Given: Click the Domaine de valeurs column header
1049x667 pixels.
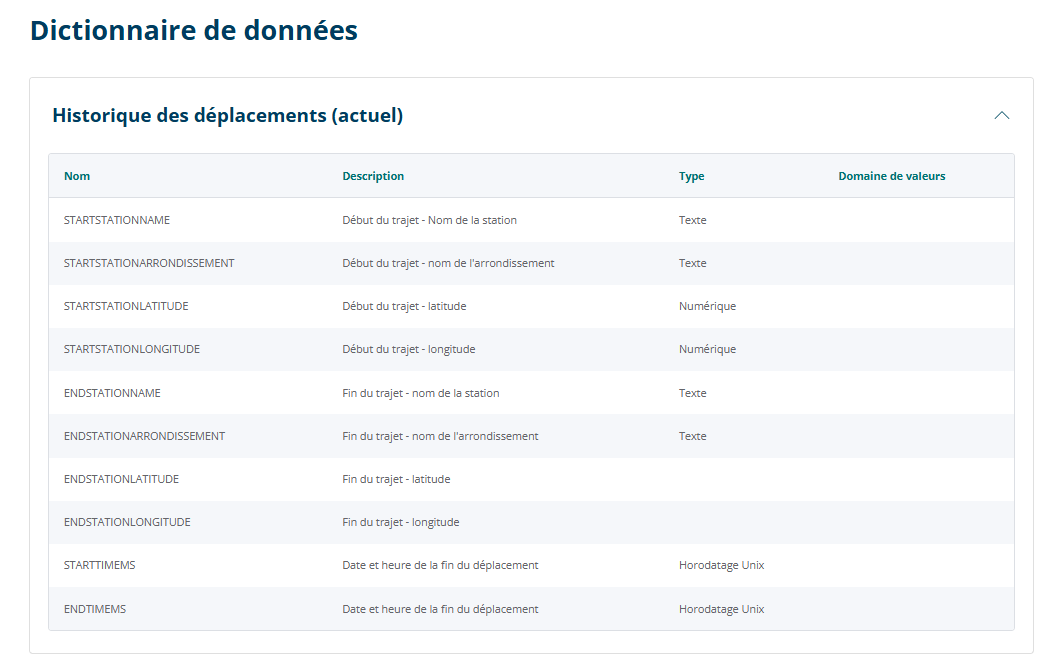Looking at the screenshot, I should pyautogui.click(x=892, y=176).
